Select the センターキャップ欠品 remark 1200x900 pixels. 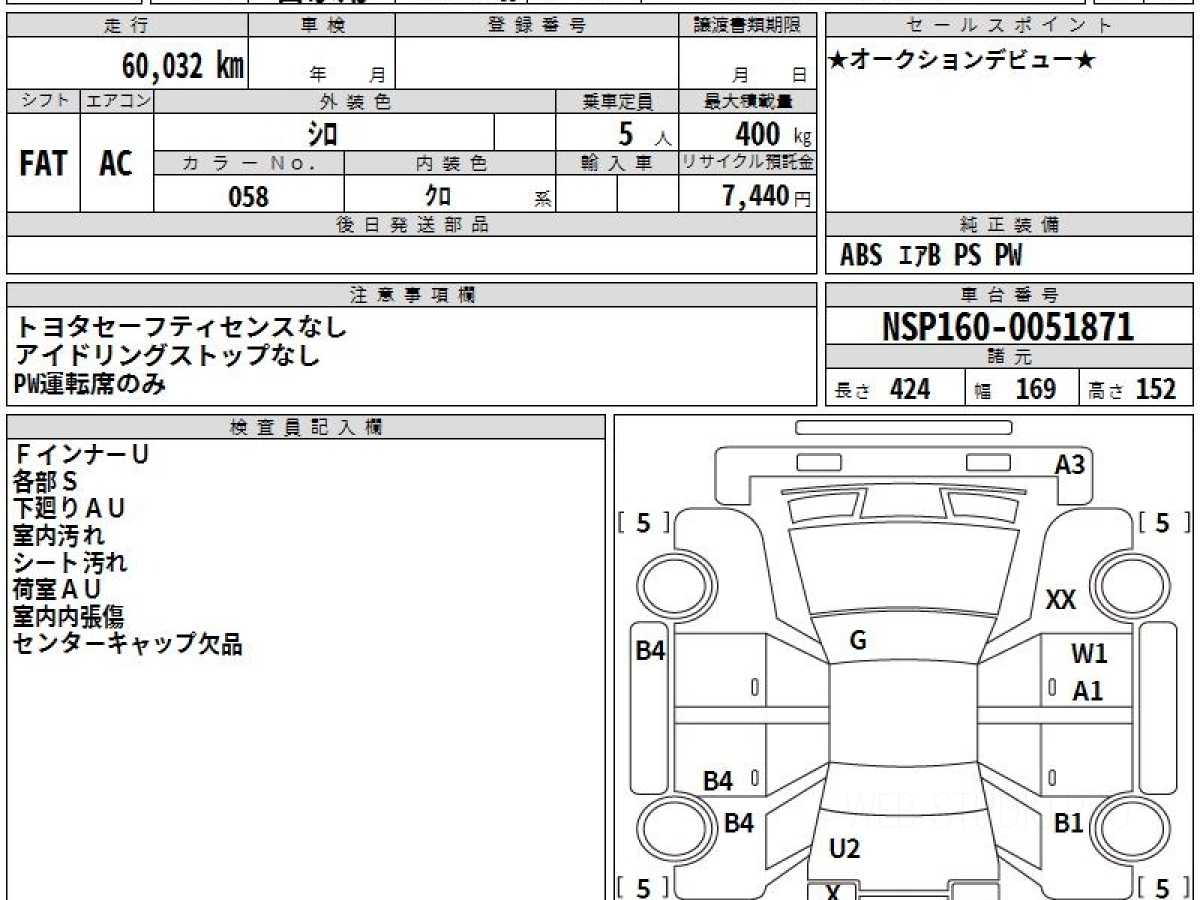[127, 643]
